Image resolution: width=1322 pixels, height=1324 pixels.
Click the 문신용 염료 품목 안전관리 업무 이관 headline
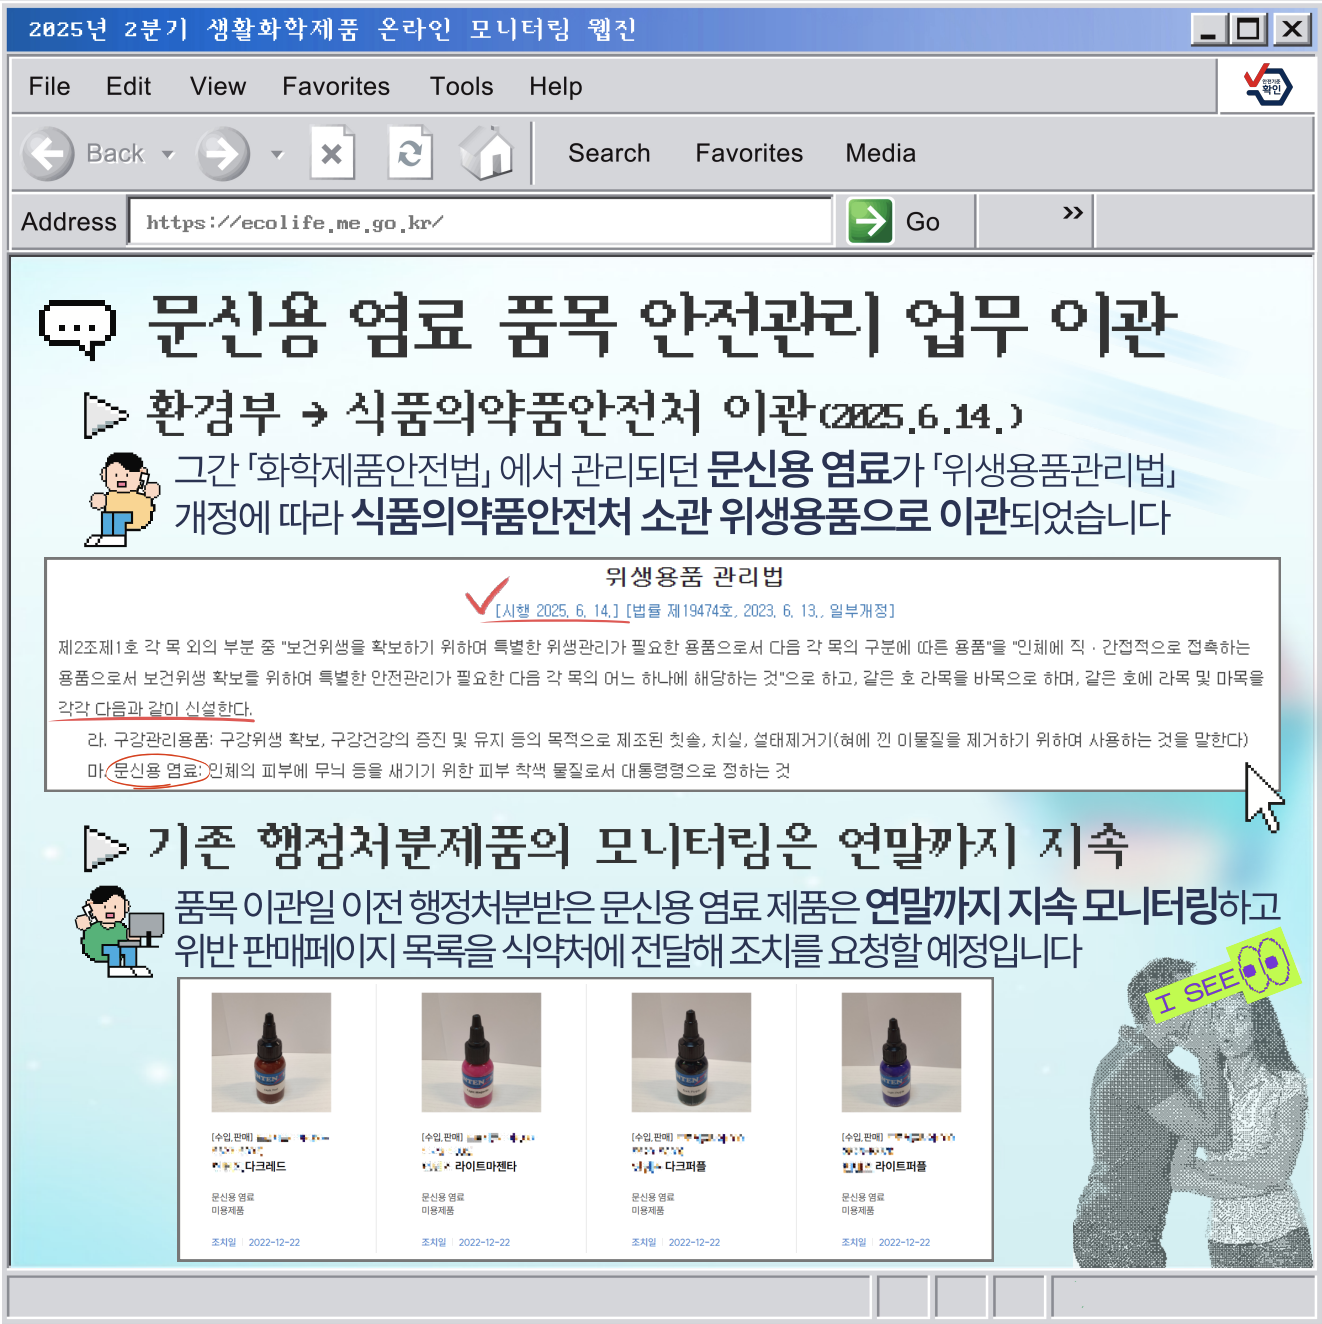pos(662,327)
